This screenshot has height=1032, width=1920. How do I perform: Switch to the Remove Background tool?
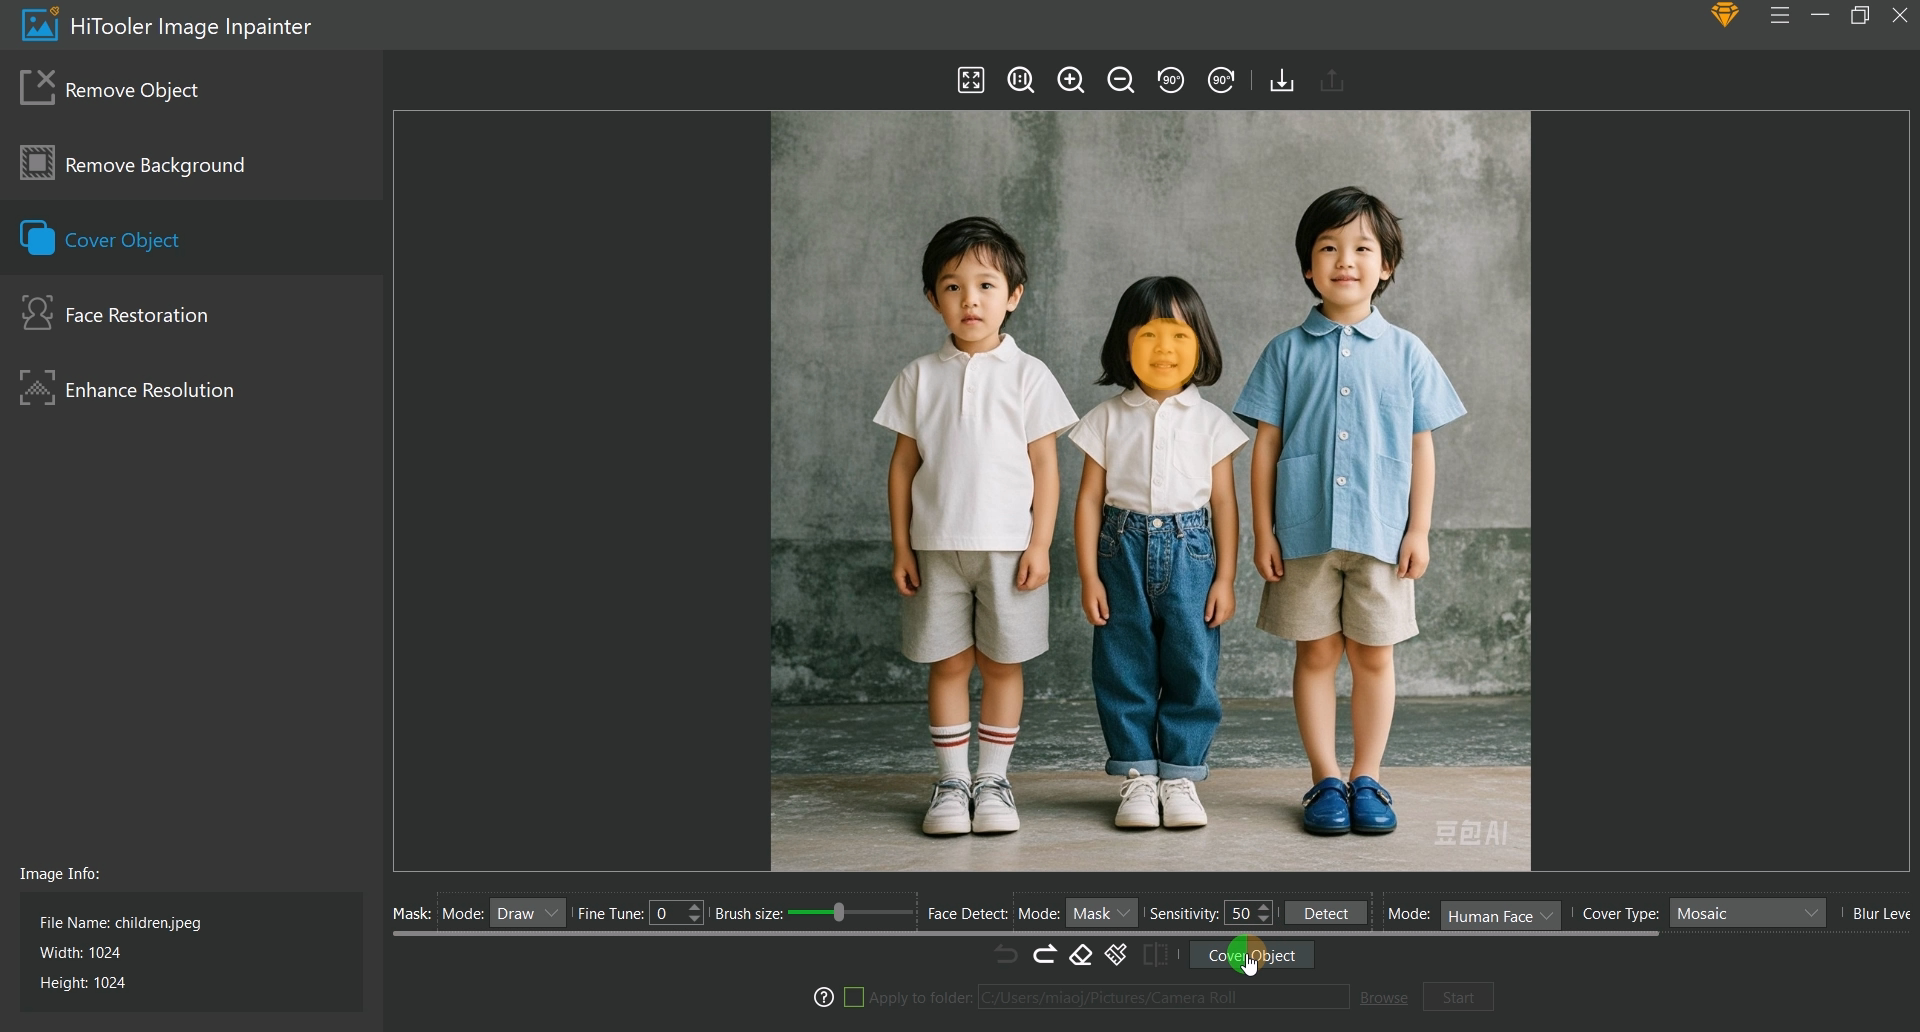coord(155,164)
